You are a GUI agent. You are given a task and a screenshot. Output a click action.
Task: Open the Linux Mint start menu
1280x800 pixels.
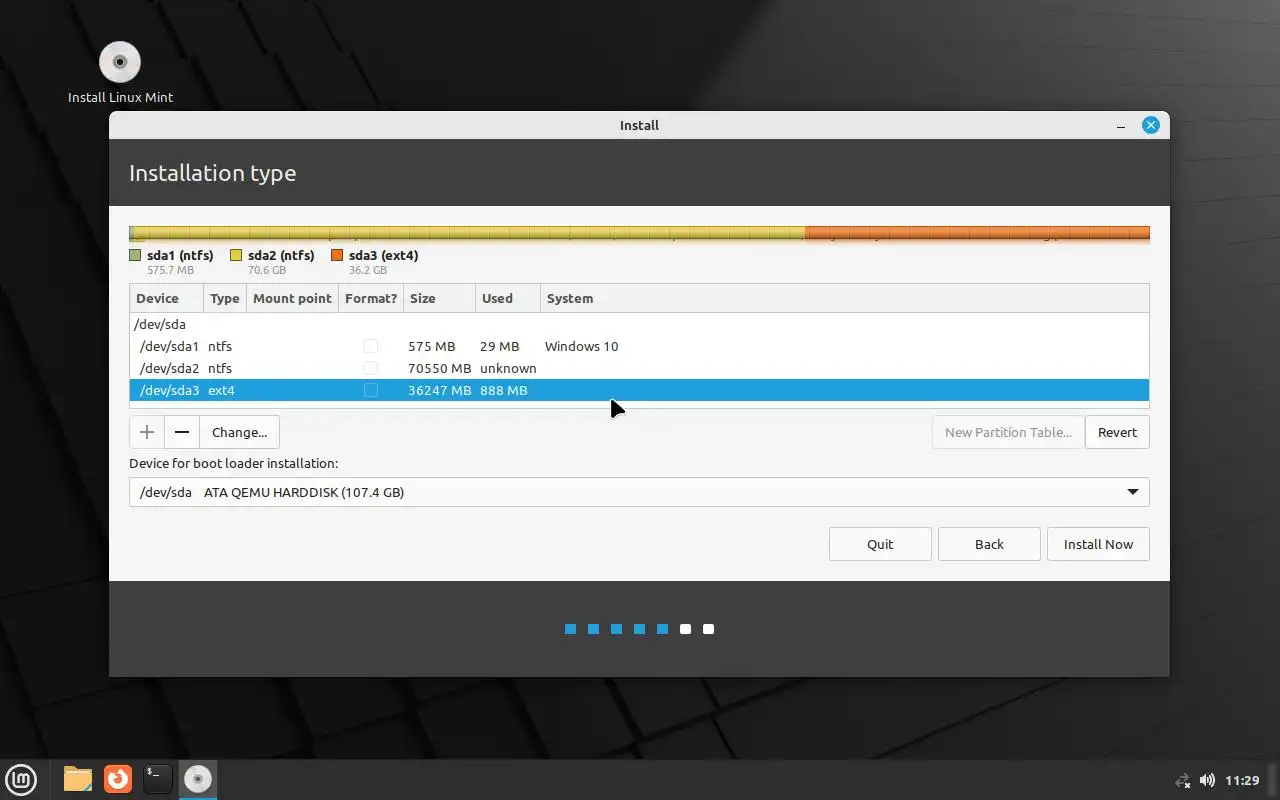(21, 779)
